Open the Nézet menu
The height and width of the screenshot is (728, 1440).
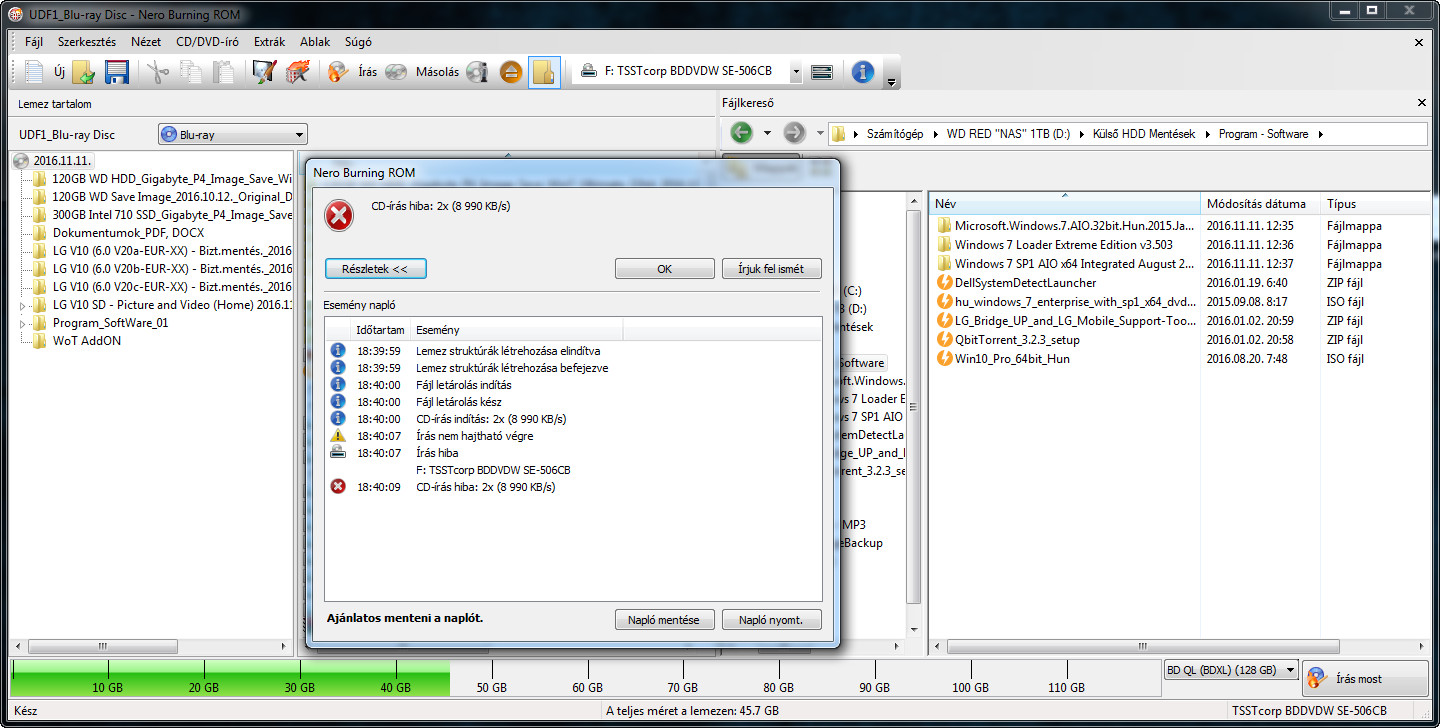[x=146, y=42]
